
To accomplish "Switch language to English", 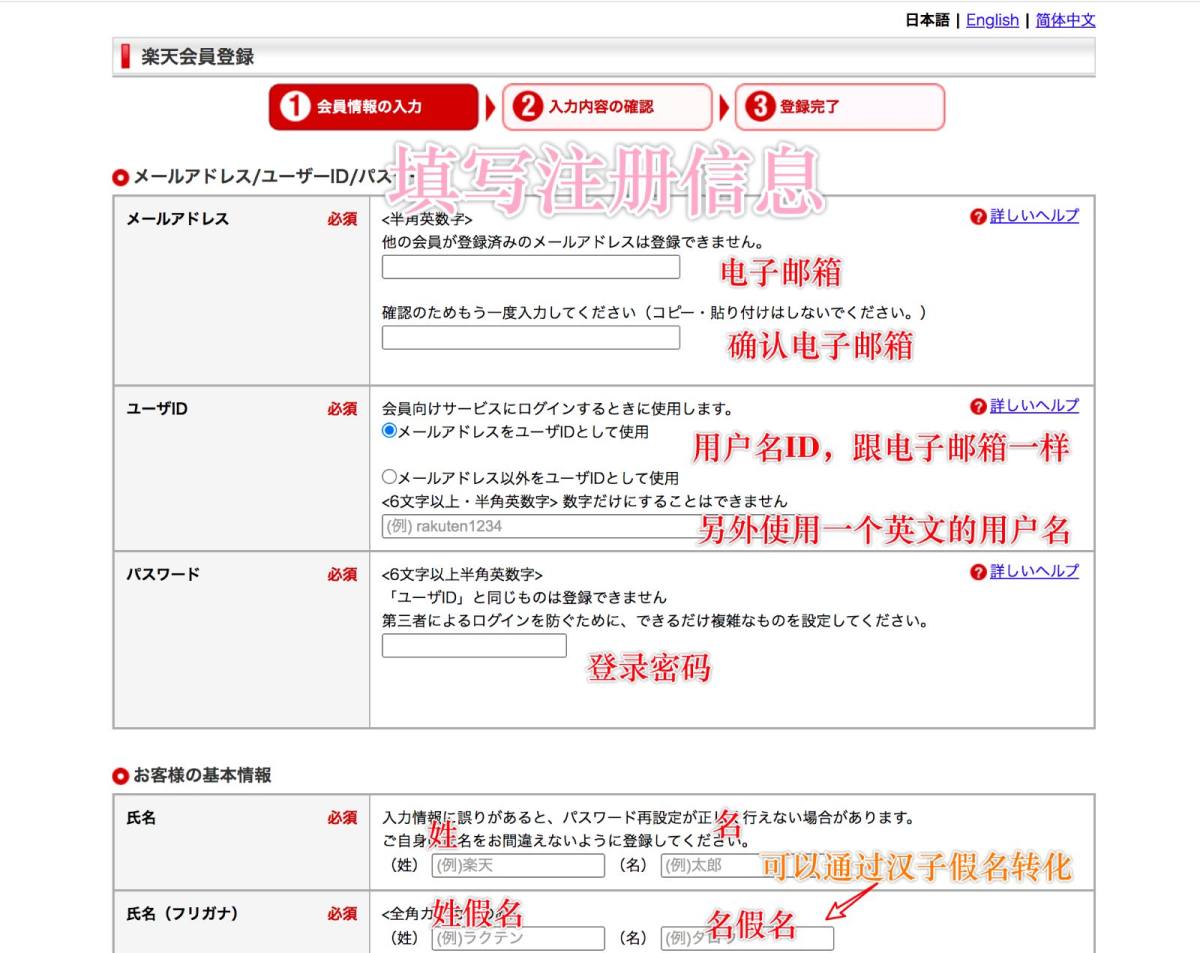I will click(x=992, y=20).
